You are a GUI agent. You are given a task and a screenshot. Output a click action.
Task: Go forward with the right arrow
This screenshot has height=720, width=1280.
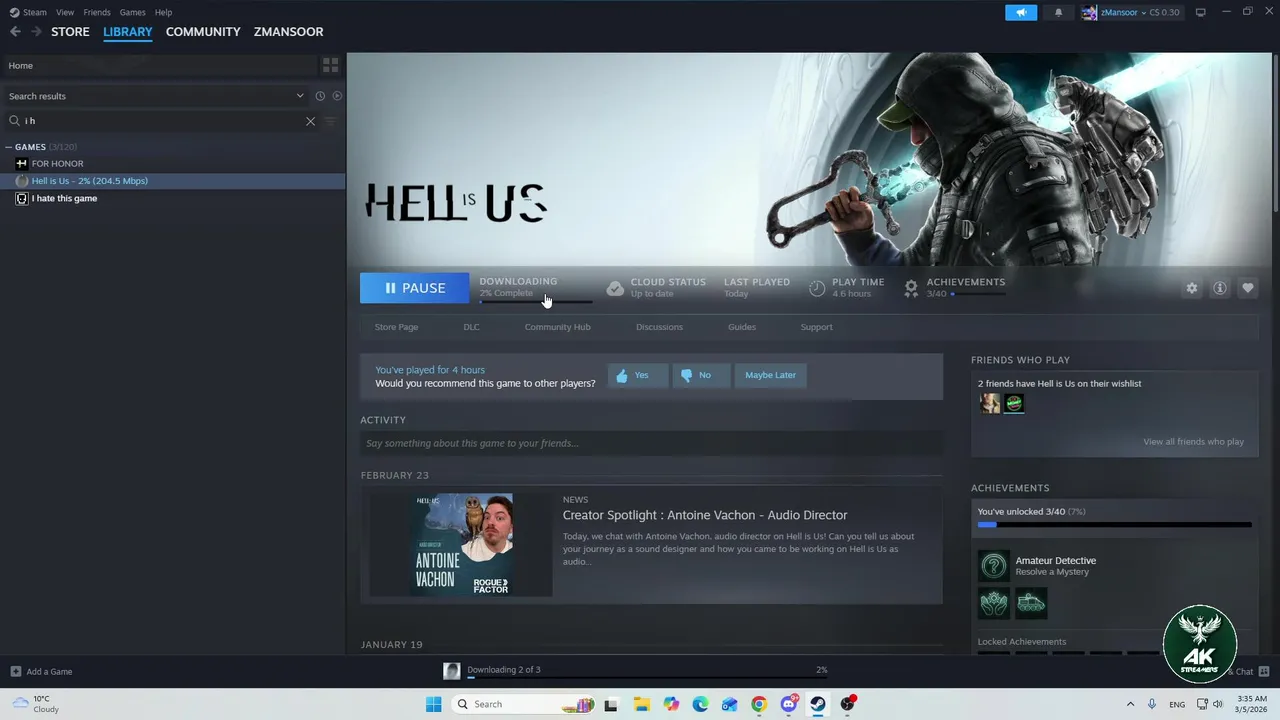click(36, 32)
